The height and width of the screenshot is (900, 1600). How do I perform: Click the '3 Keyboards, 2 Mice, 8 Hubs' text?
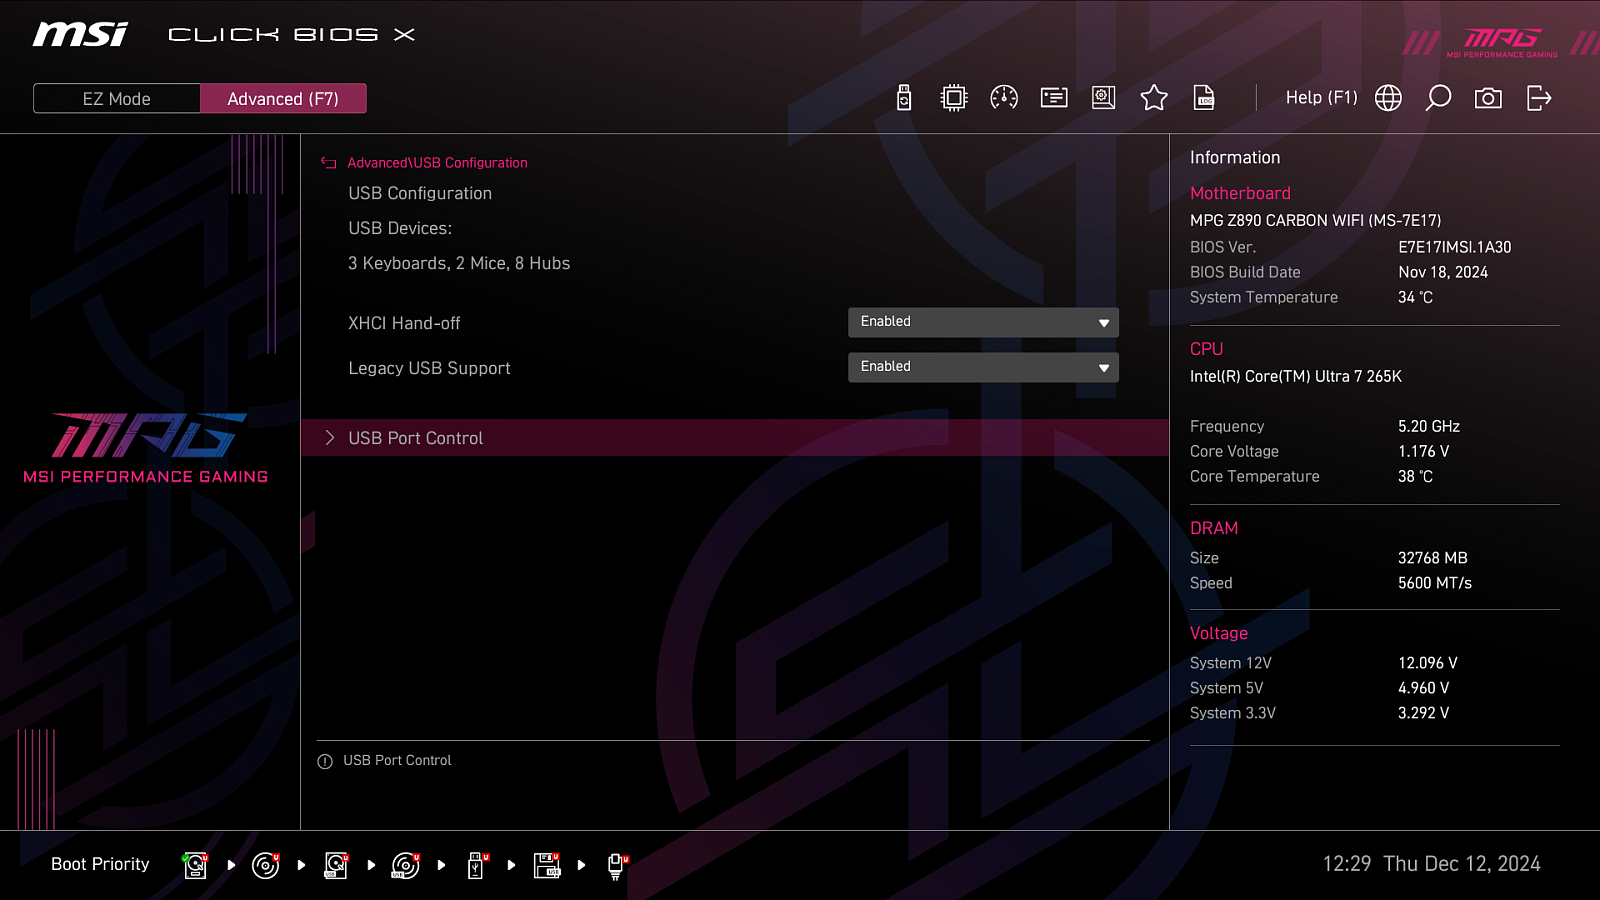pyautogui.click(x=459, y=263)
